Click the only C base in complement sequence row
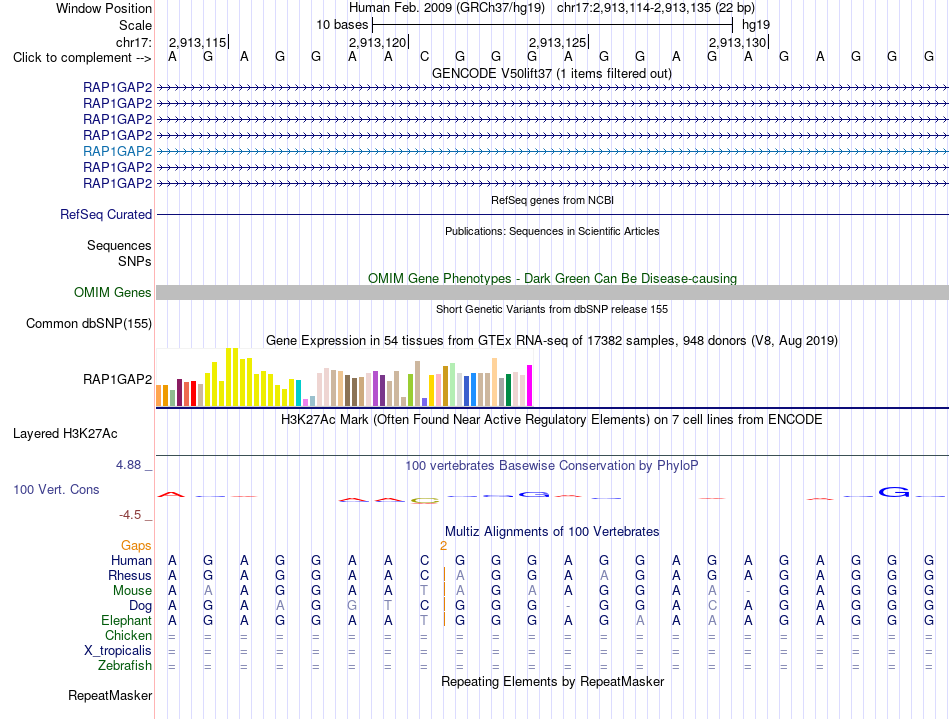This screenshot has width=950, height=719. [424, 57]
